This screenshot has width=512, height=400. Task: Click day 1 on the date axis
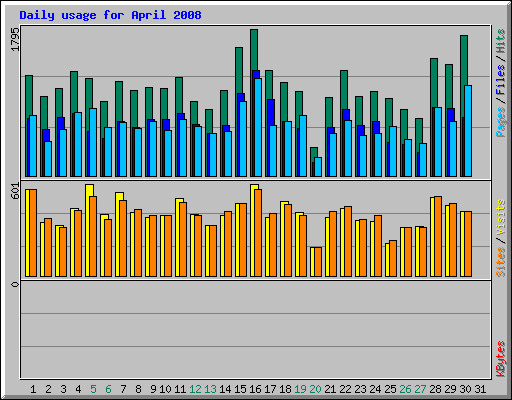(x=33, y=389)
